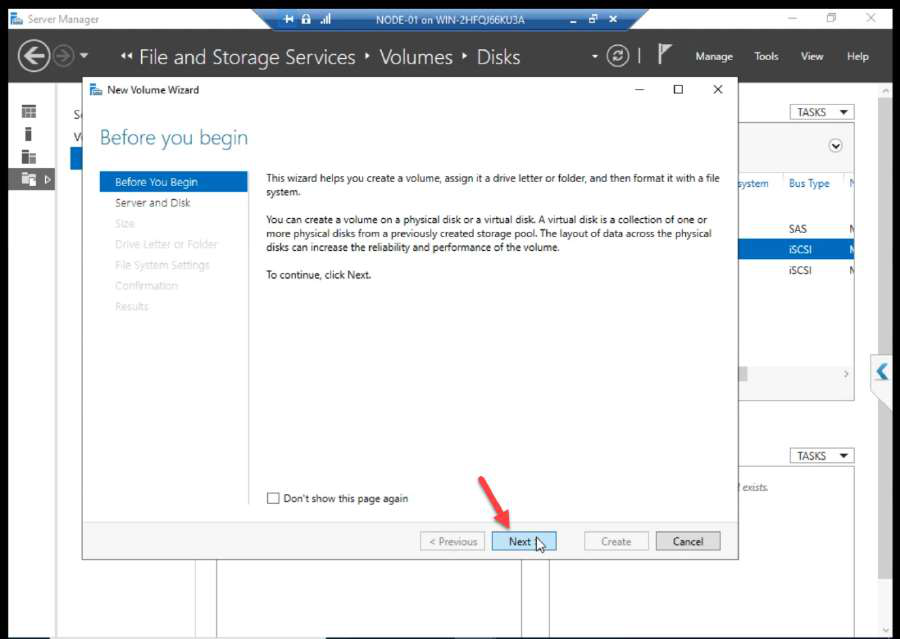The image size is (900, 639).
Task: Click the Next button in wizard
Action: (x=523, y=541)
